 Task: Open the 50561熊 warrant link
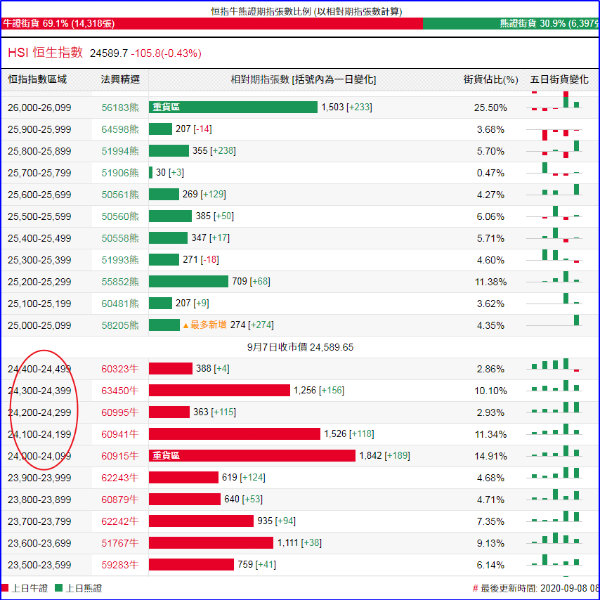(120, 195)
